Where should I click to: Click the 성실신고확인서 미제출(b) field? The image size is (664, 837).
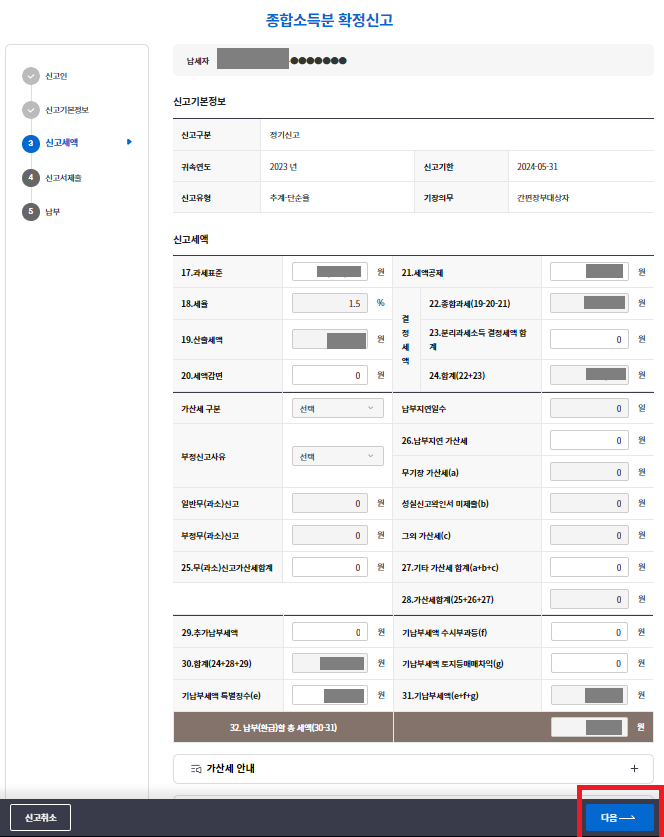589,503
